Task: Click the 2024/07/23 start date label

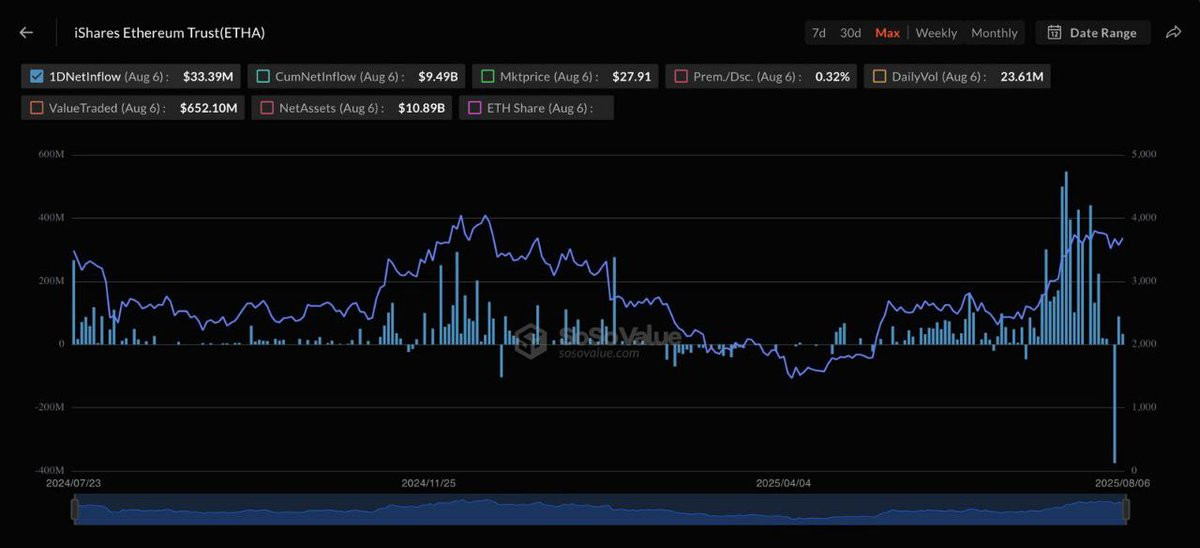Action: (74, 482)
